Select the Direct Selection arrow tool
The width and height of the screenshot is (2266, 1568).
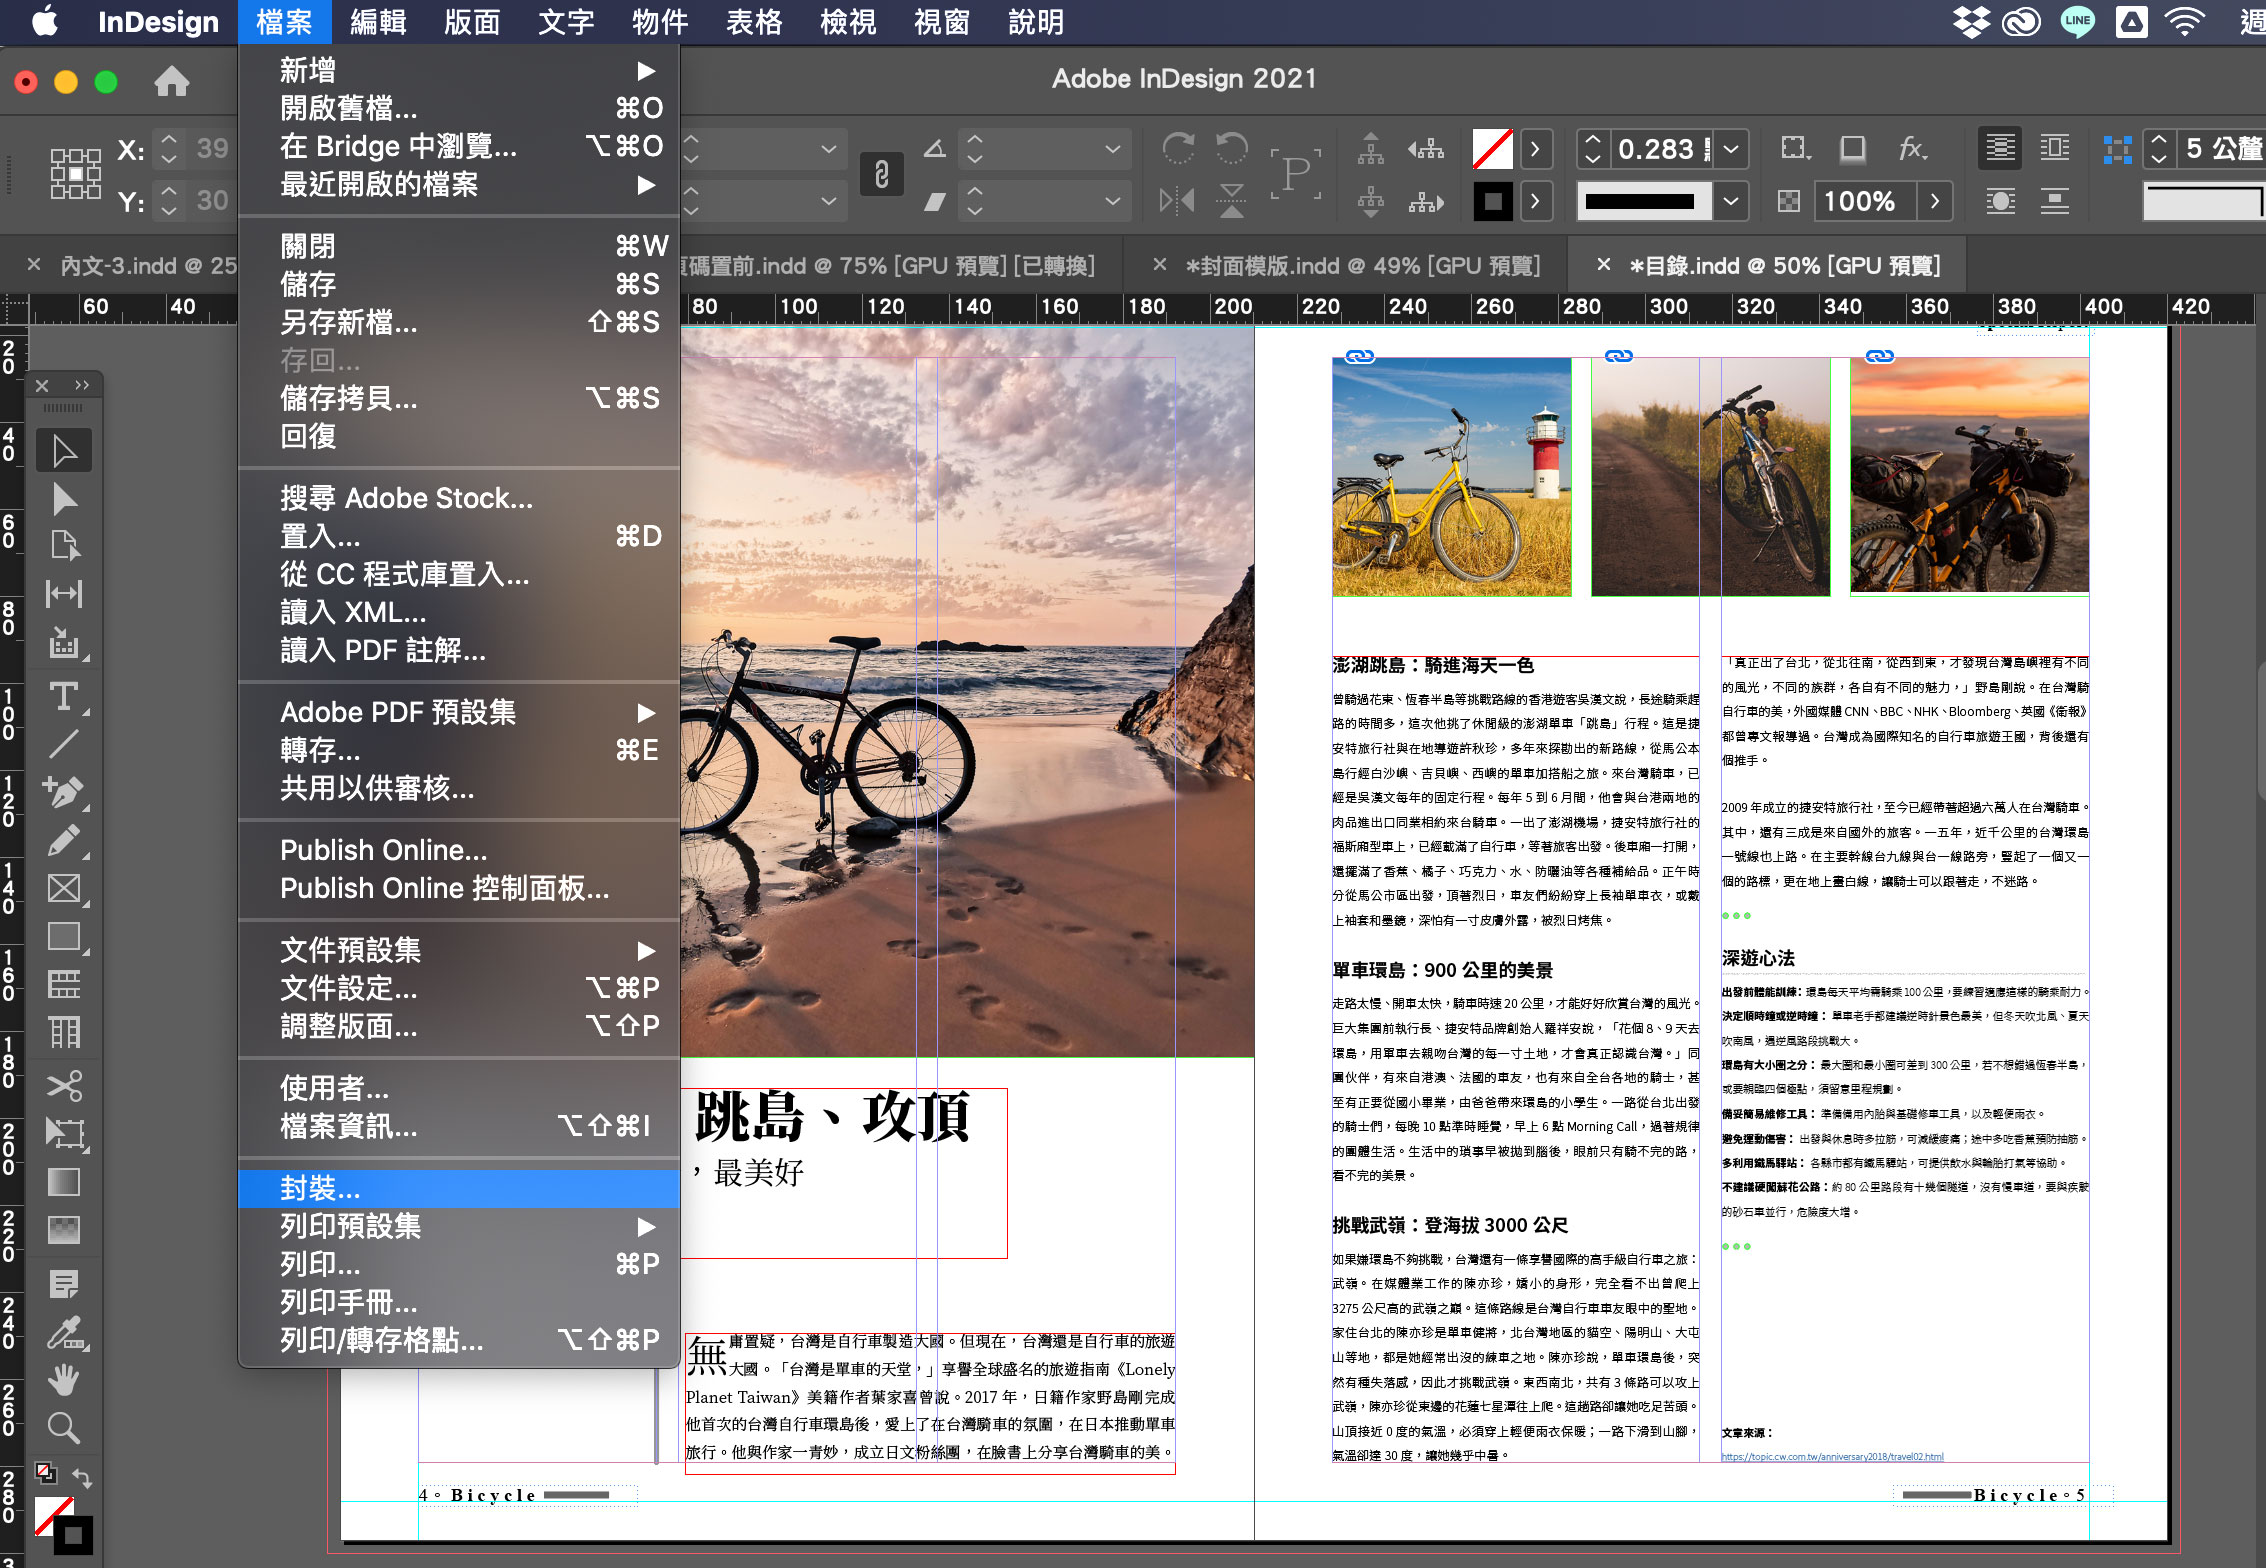[x=64, y=498]
